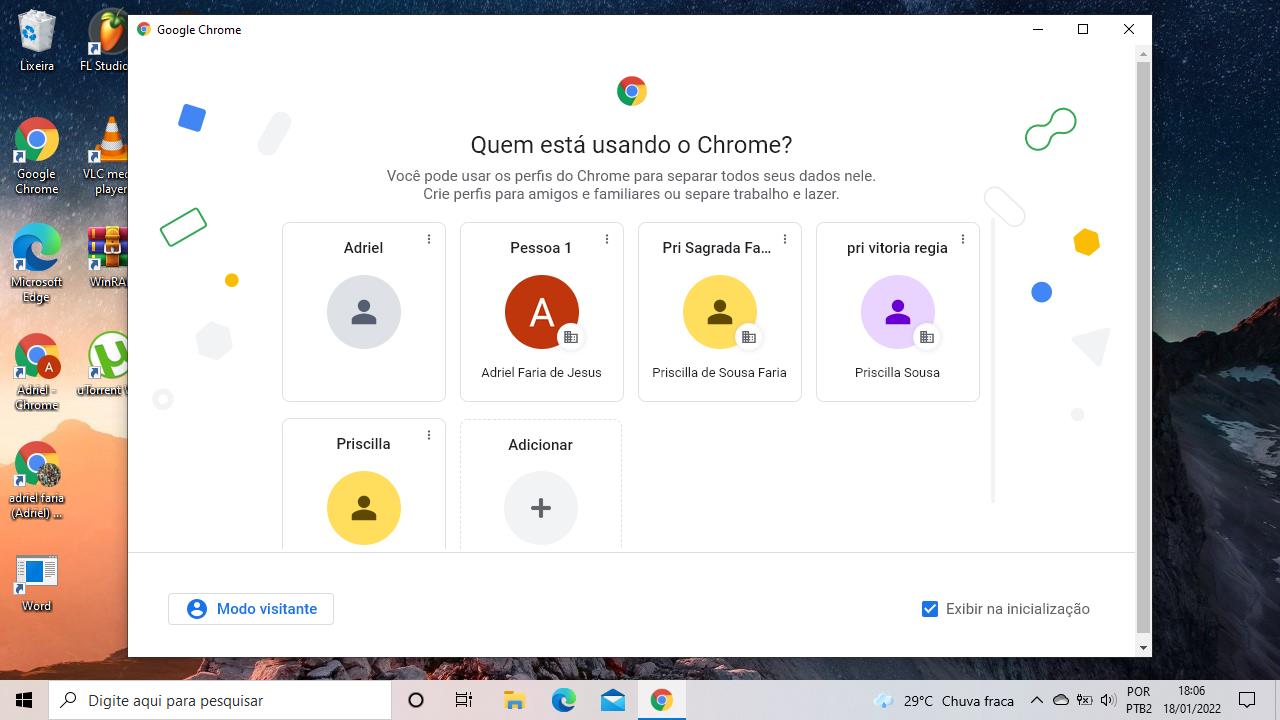Select the Priscilla profile yellow avatar
Screen dimensions: 1280x720
coord(363,508)
